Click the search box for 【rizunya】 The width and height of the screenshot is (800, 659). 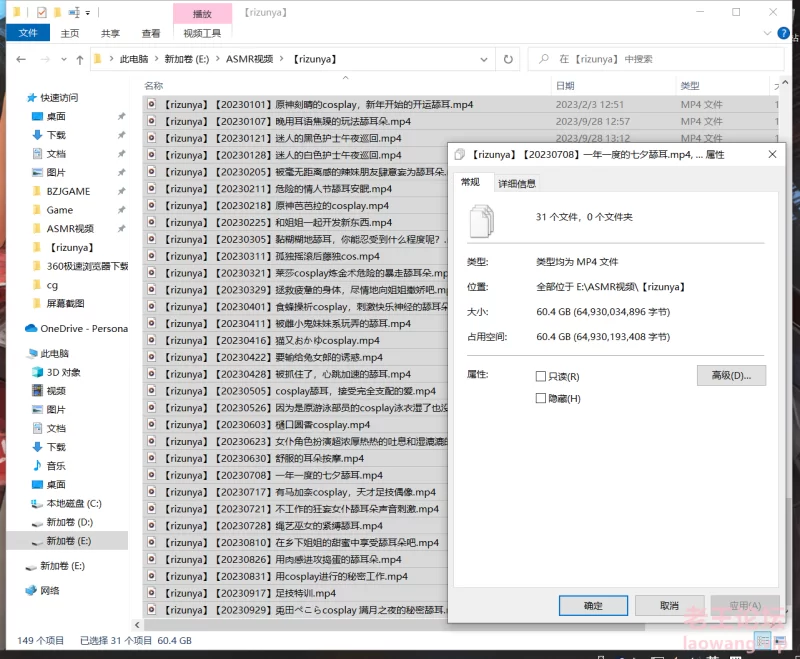click(x=656, y=59)
